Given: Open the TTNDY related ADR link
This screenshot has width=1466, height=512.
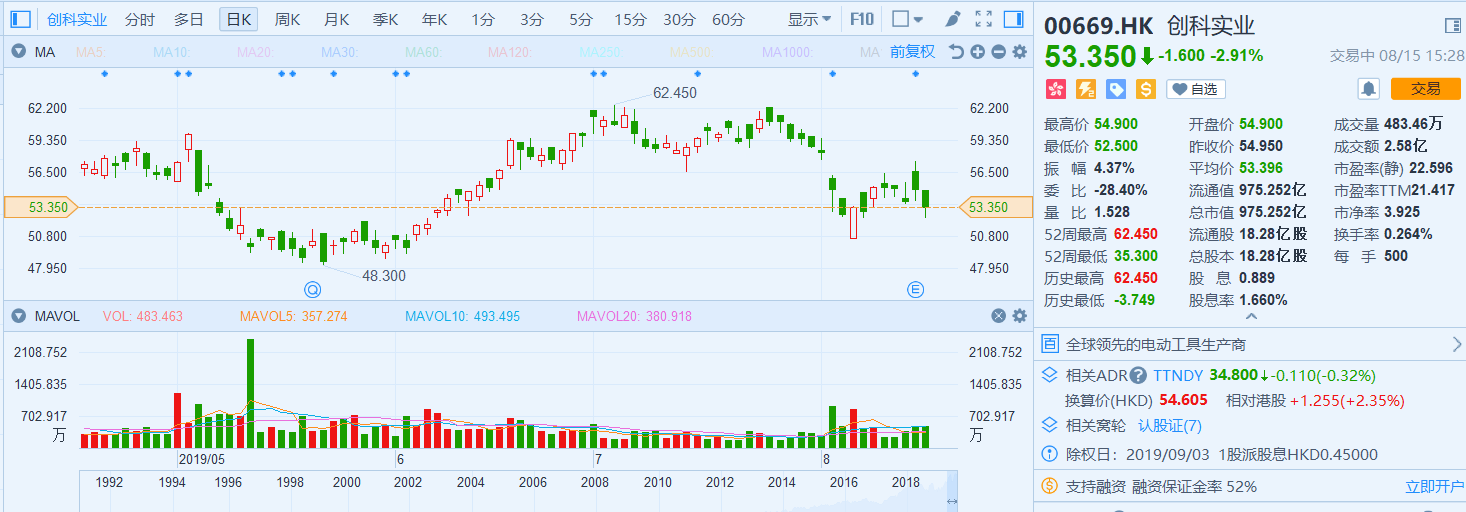Looking at the screenshot, I should click(x=1178, y=375).
